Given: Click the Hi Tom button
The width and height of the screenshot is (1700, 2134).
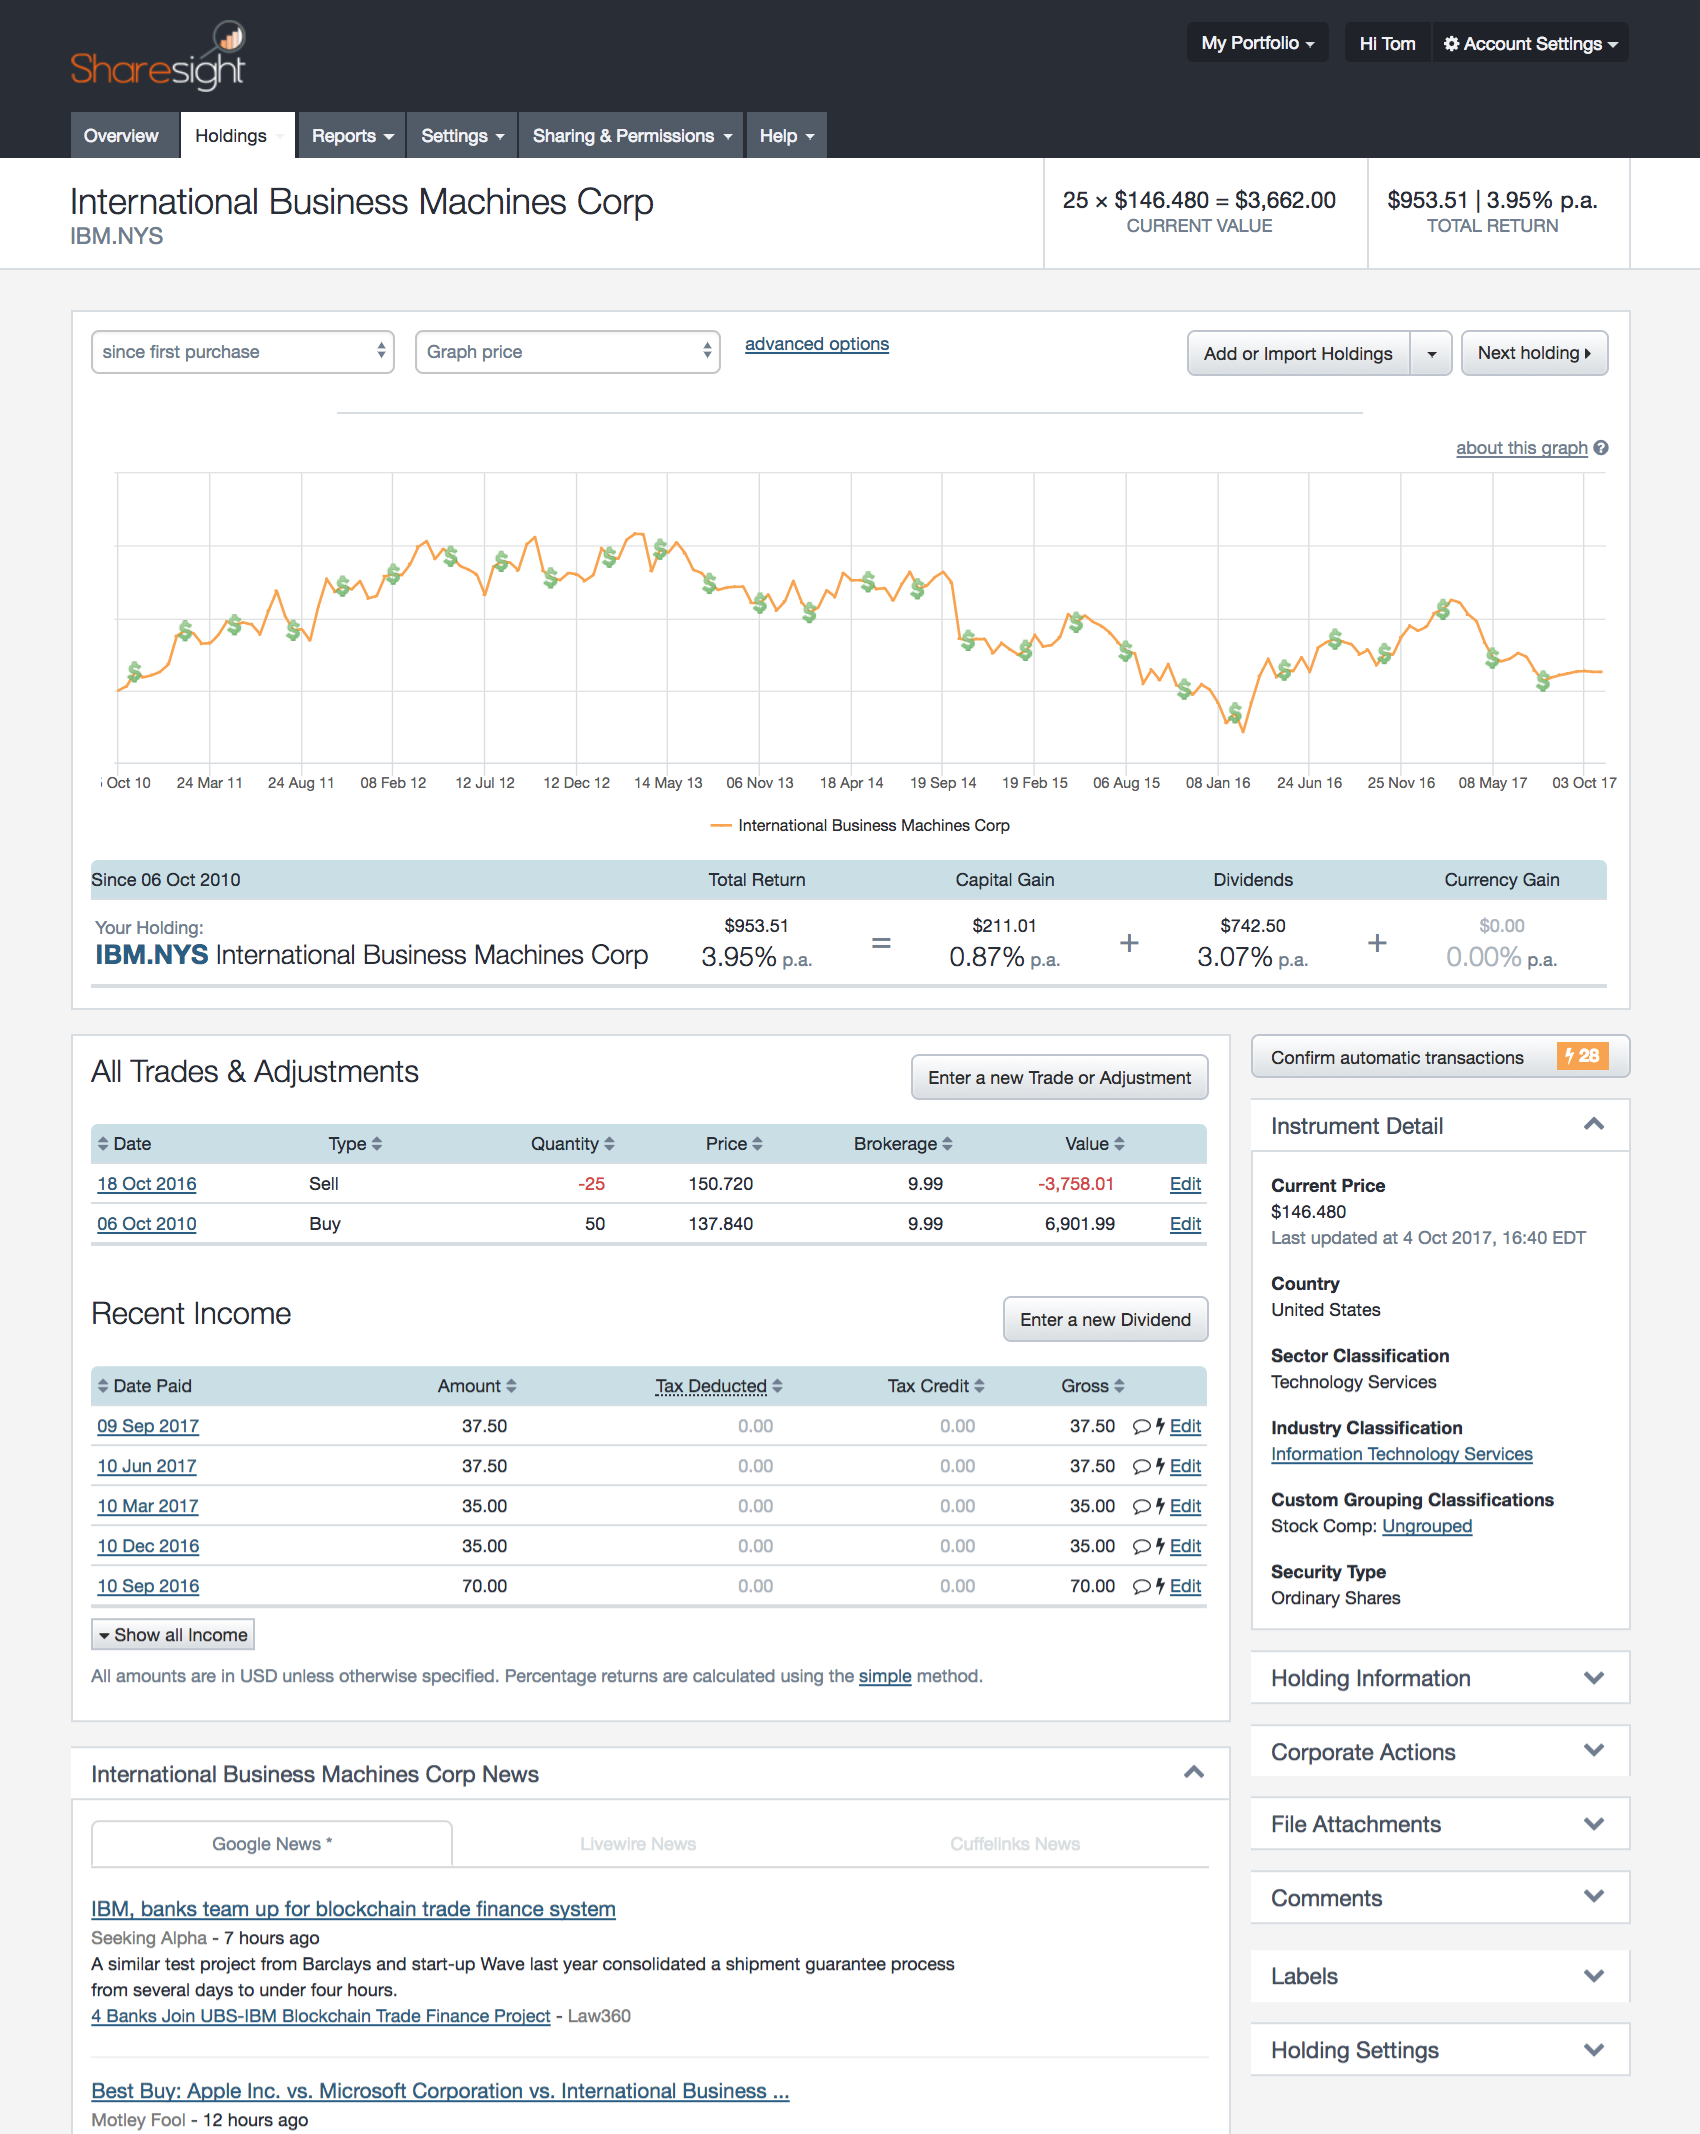Looking at the screenshot, I should click(x=1387, y=43).
